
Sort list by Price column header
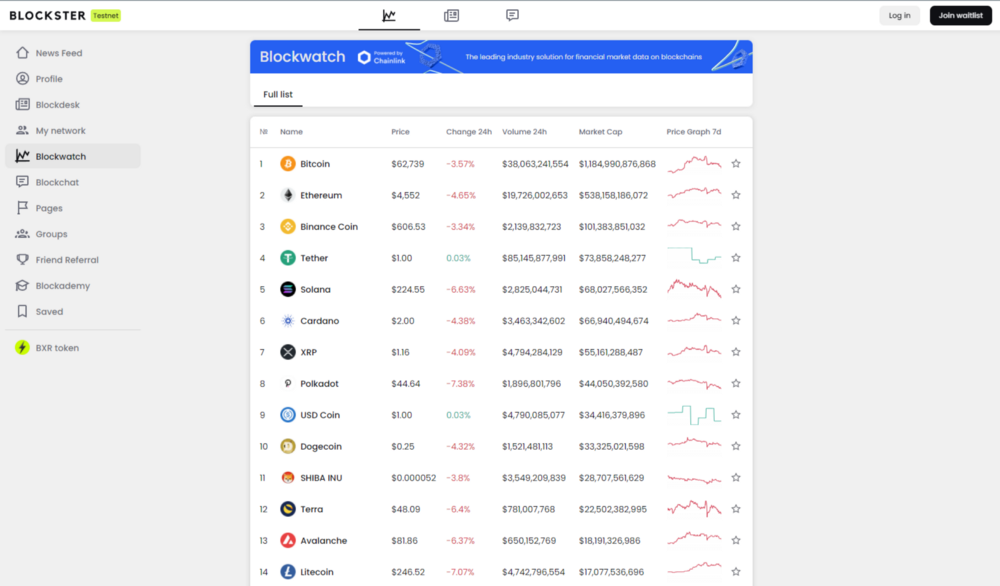click(400, 132)
